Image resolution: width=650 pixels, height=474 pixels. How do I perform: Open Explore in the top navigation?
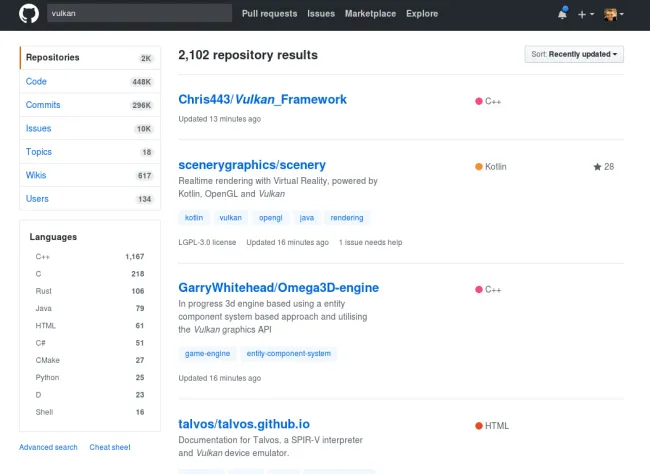click(422, 14)
